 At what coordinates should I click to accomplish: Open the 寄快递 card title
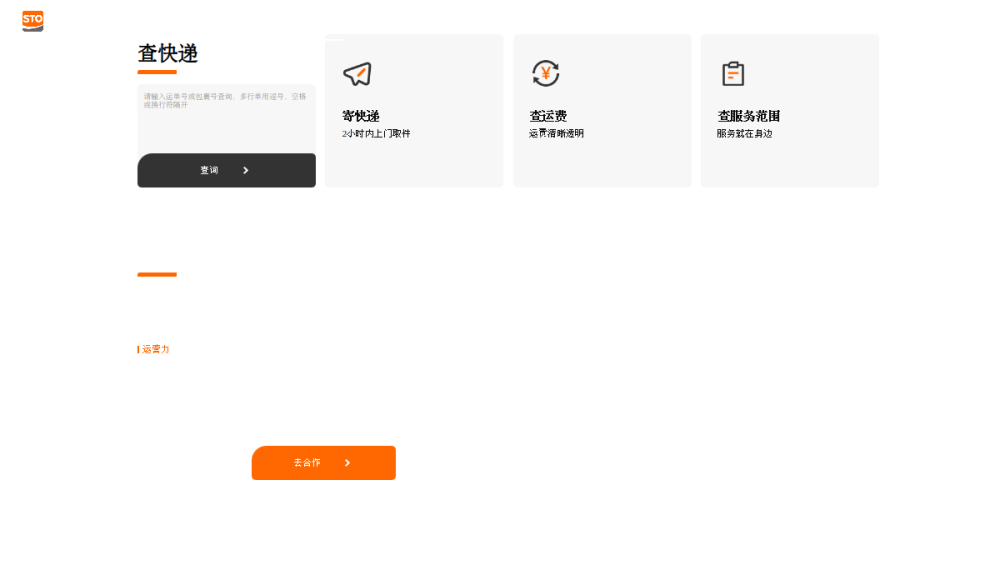coord(361,116)
